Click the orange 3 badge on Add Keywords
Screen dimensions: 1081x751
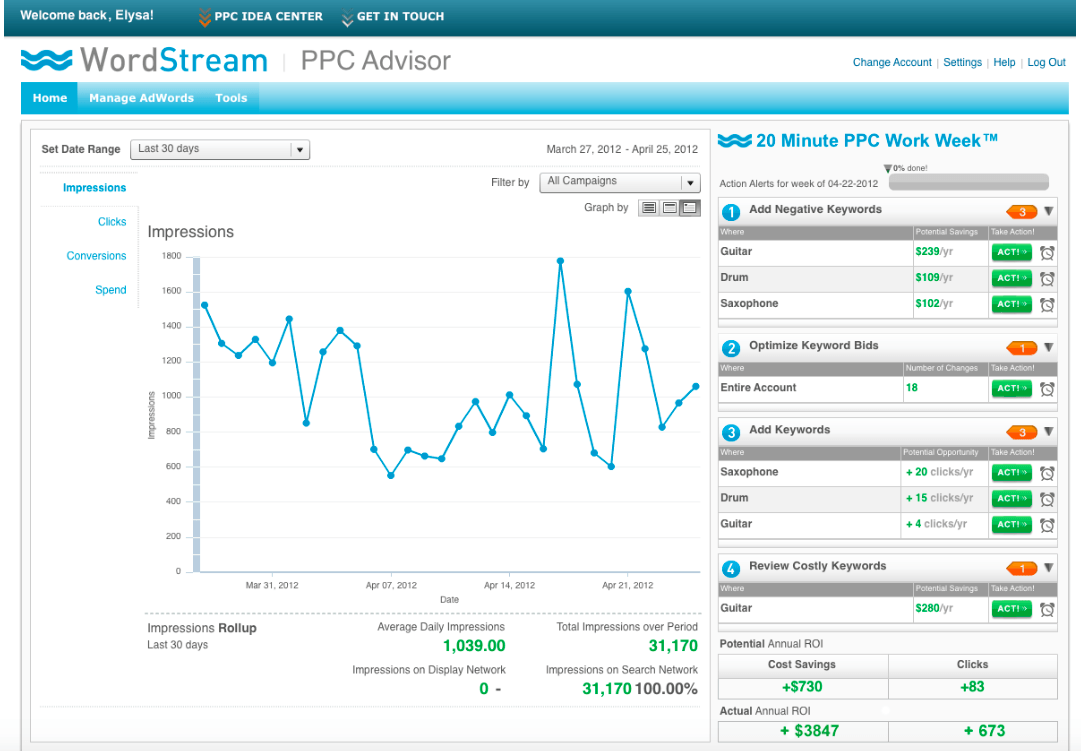[1022, 432]
